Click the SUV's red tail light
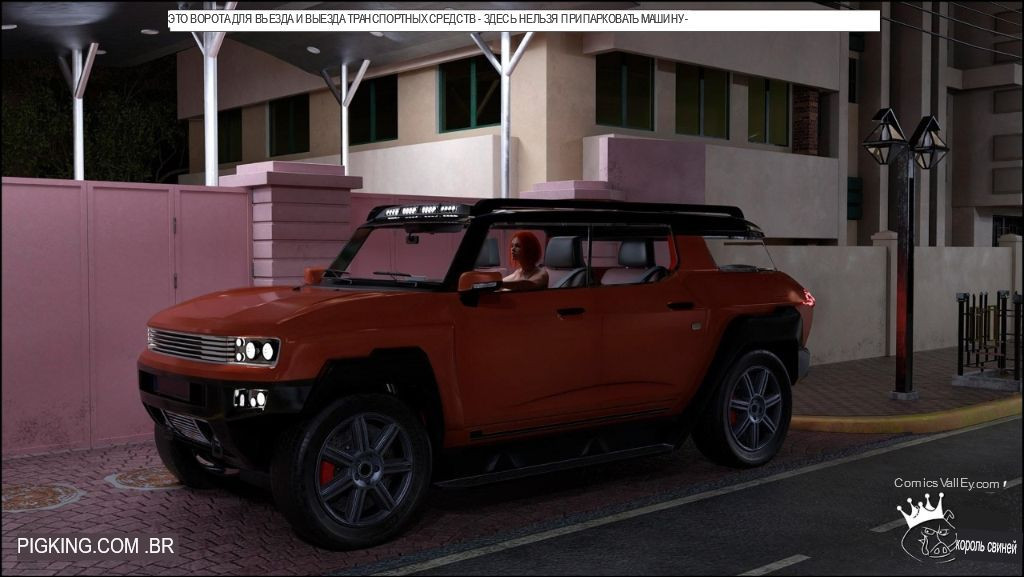Viewport: 1024px width, 577px height. click(807, 297)
